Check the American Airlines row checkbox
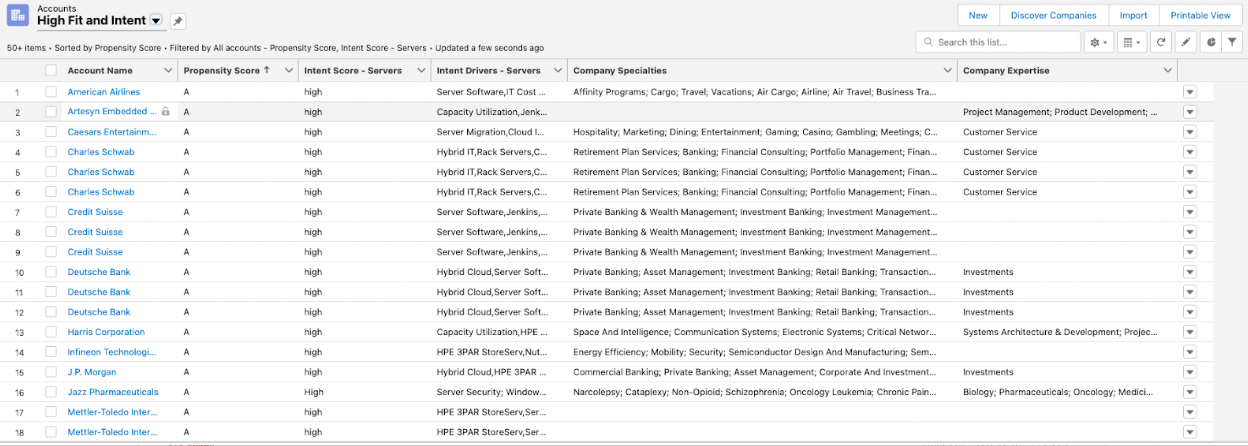The height and width of the screenshot is (446, 1248). [x=51, y=92]
